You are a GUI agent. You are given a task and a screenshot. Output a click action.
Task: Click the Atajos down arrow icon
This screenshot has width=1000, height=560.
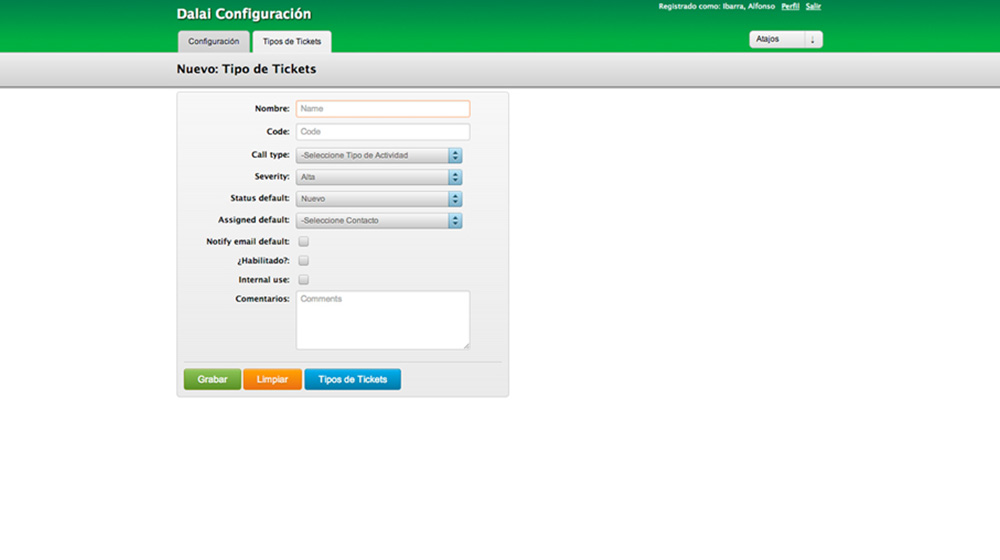click(812, 40)
